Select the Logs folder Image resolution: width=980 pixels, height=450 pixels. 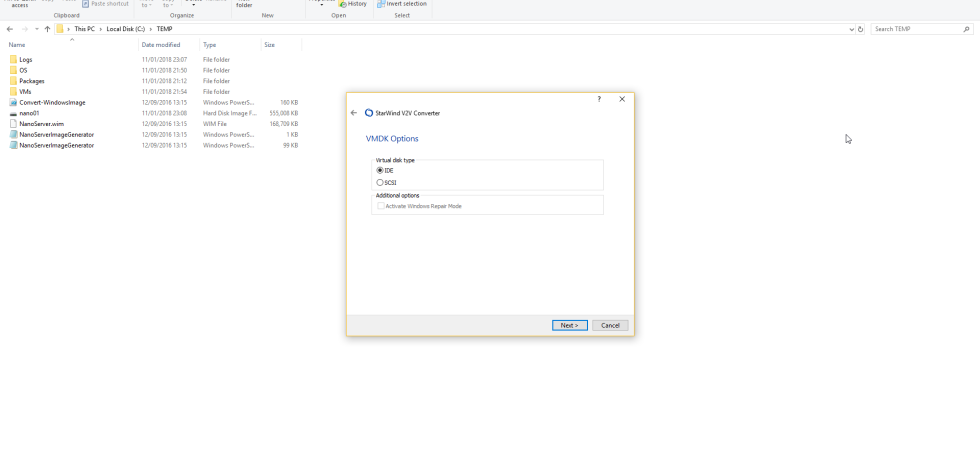(x=26, y=59)
